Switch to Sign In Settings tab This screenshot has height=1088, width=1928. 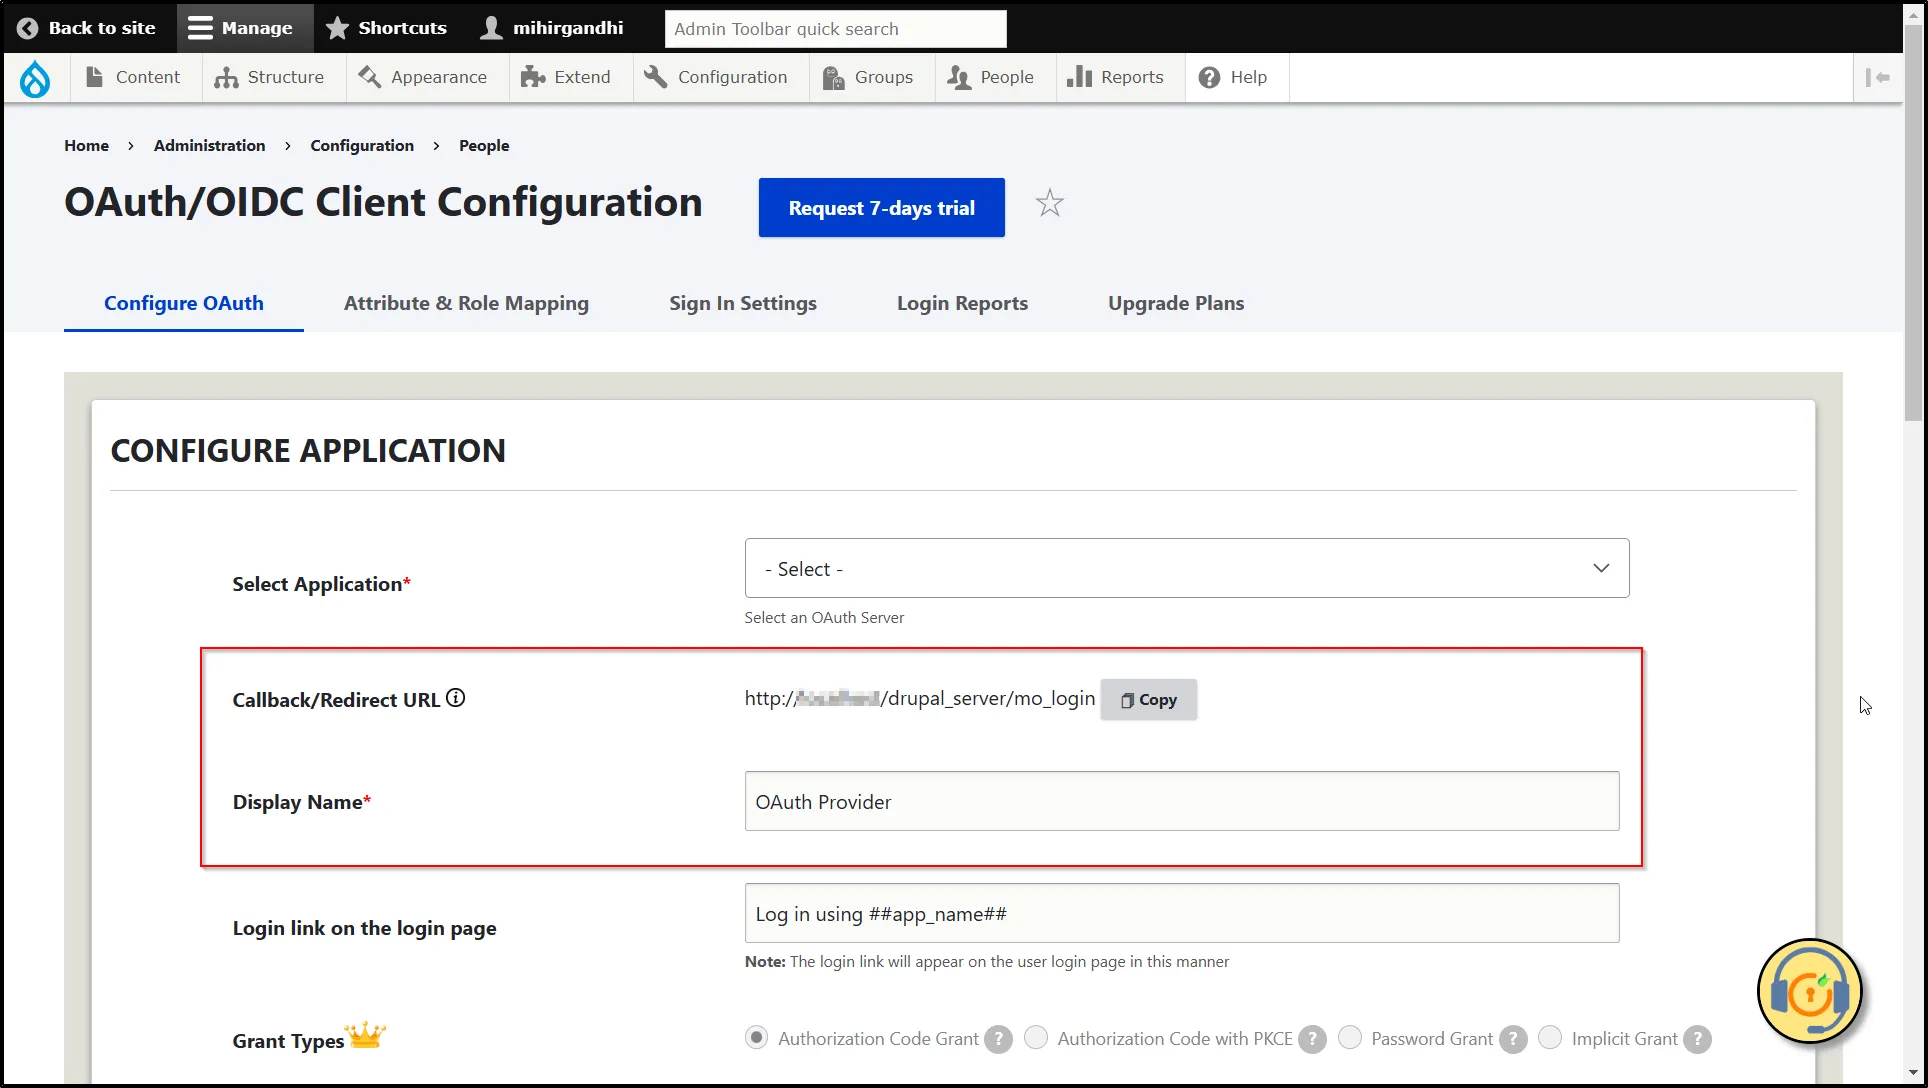743,303
